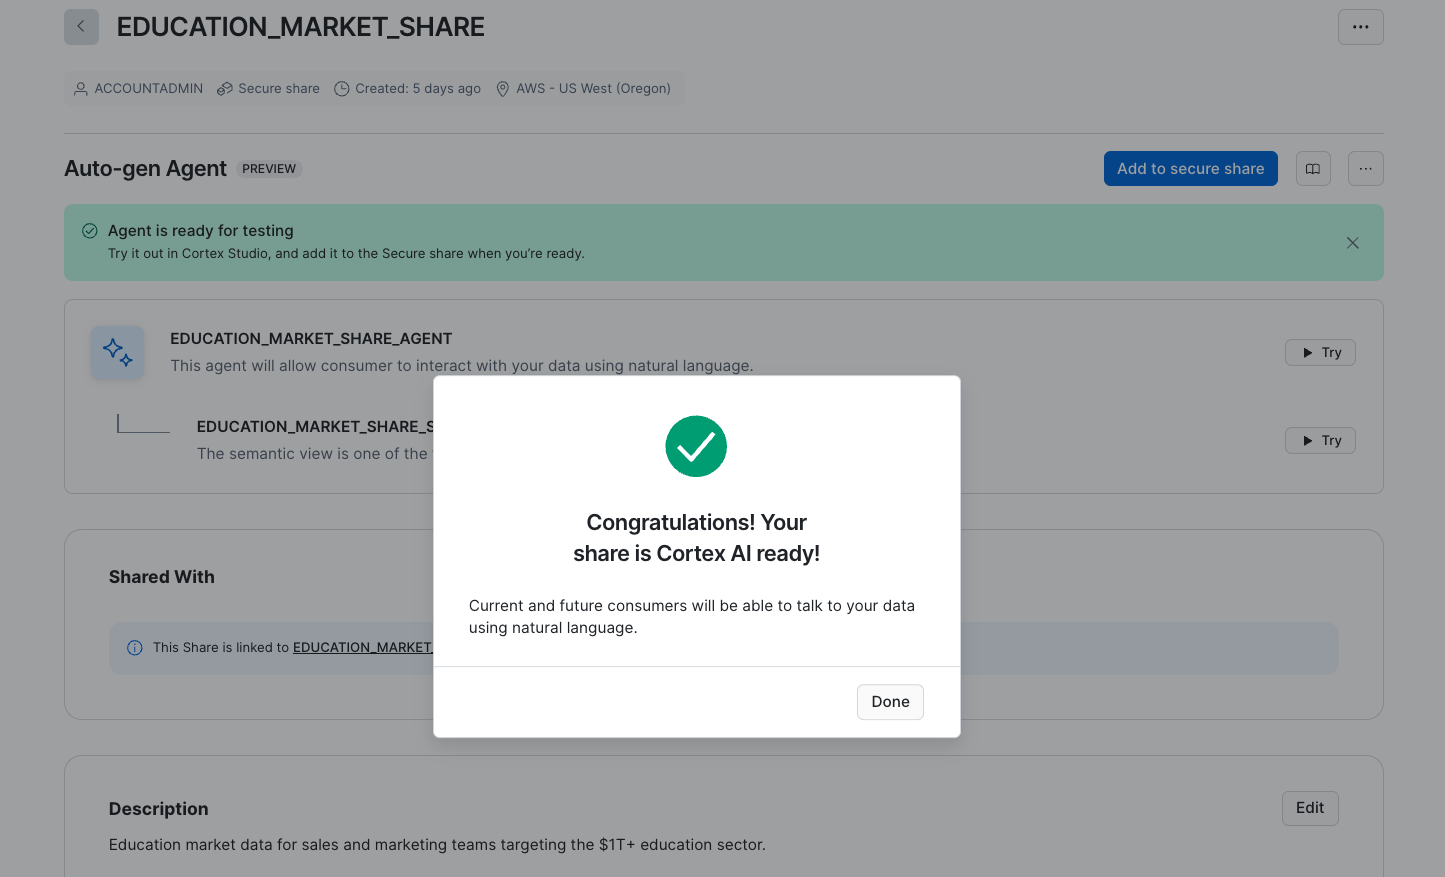1445x877 pixels.
Task: Click the 'Agent is ready for testing' text
Action: point(201,231)
